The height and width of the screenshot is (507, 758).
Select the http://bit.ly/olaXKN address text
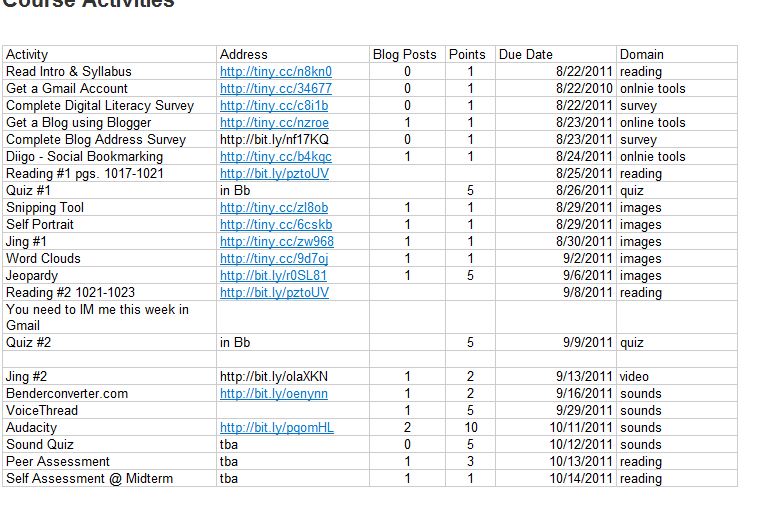(x=274, y=376)
